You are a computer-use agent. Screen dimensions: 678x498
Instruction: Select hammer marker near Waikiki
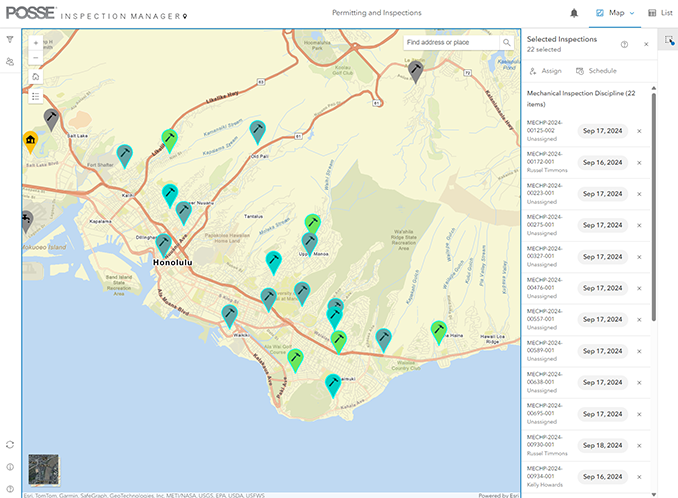[x=230, y=316]
